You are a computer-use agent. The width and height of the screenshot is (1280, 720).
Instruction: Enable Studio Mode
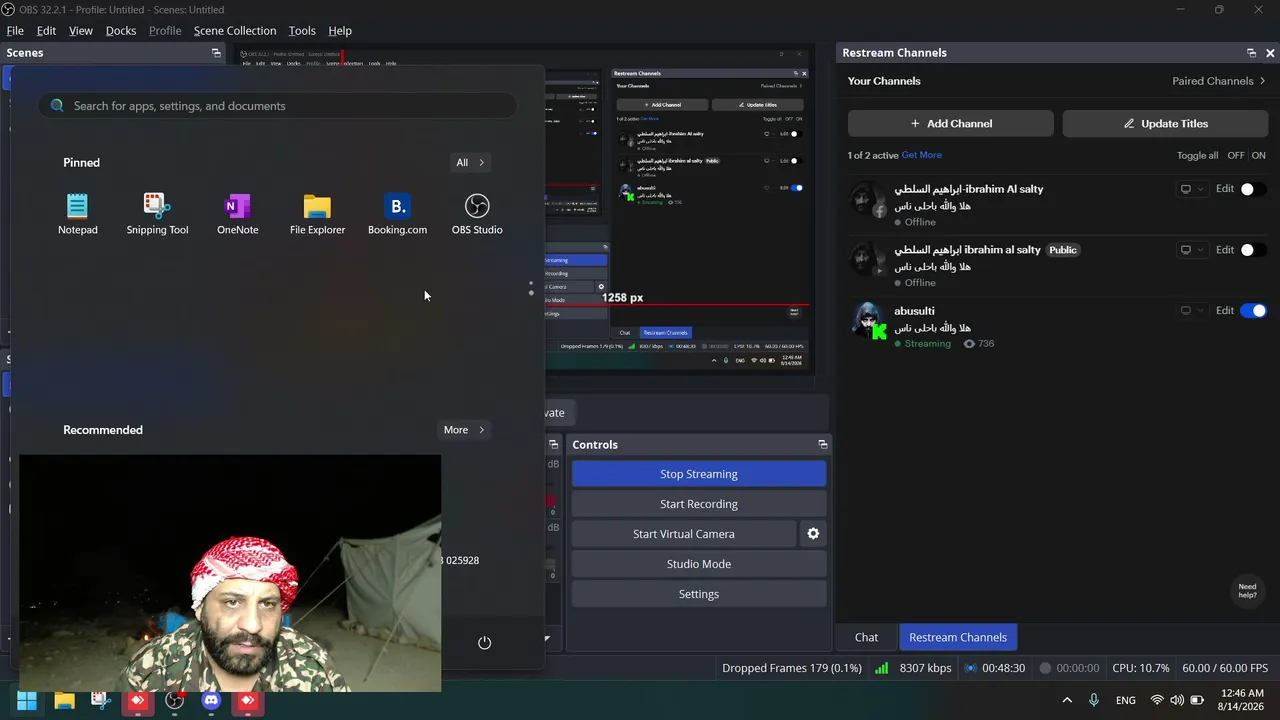click(x=699, y=564)
